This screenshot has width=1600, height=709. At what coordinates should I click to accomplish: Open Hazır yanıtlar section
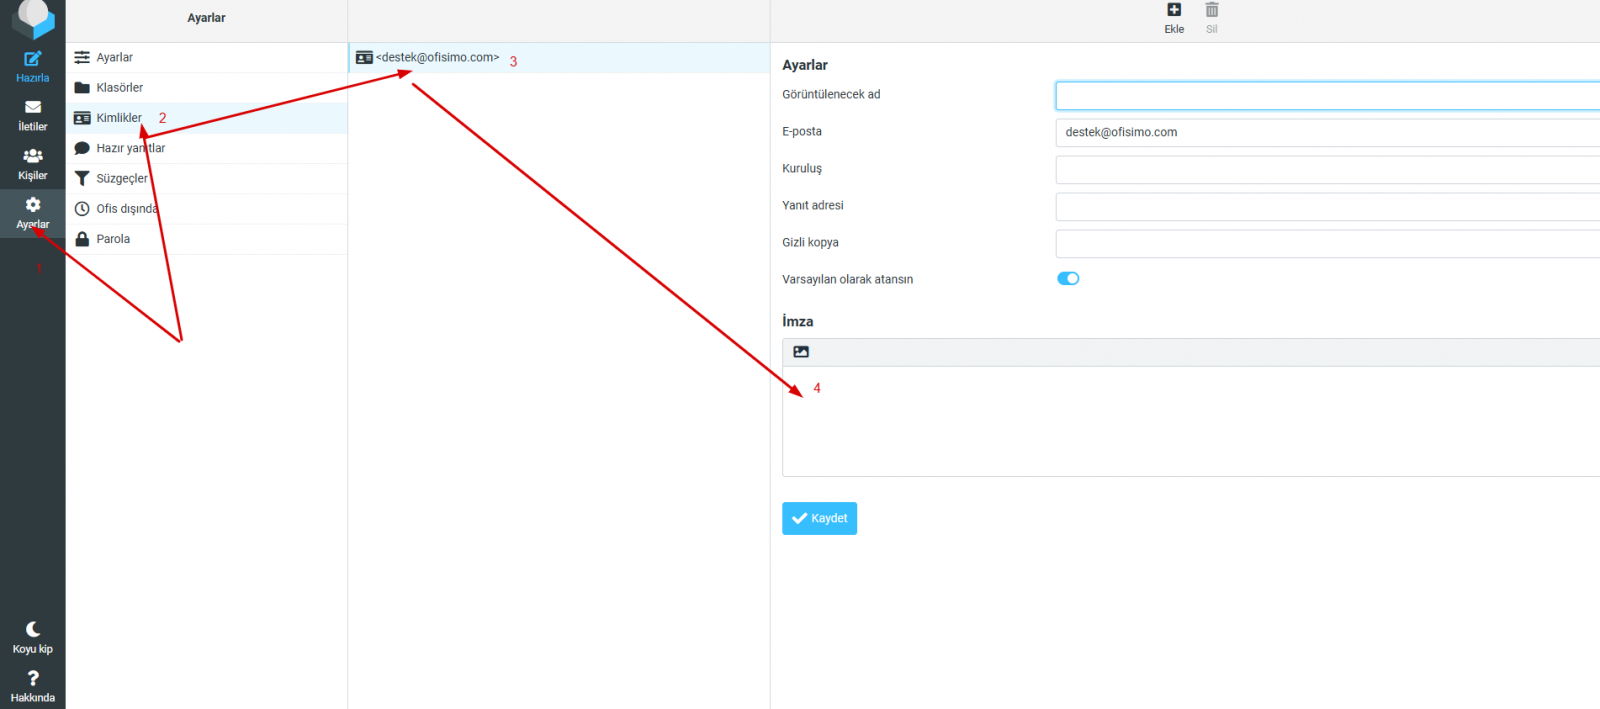(130, 148)
